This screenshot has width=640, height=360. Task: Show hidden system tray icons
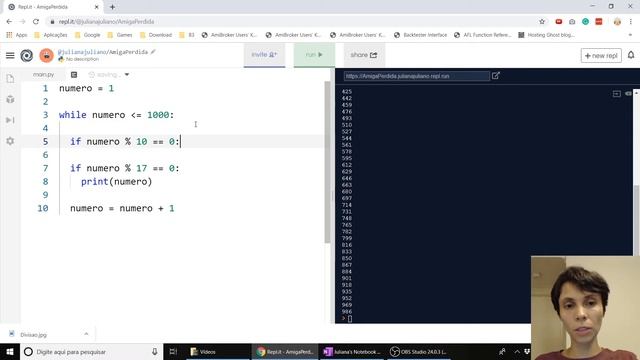tap(517, 351)
